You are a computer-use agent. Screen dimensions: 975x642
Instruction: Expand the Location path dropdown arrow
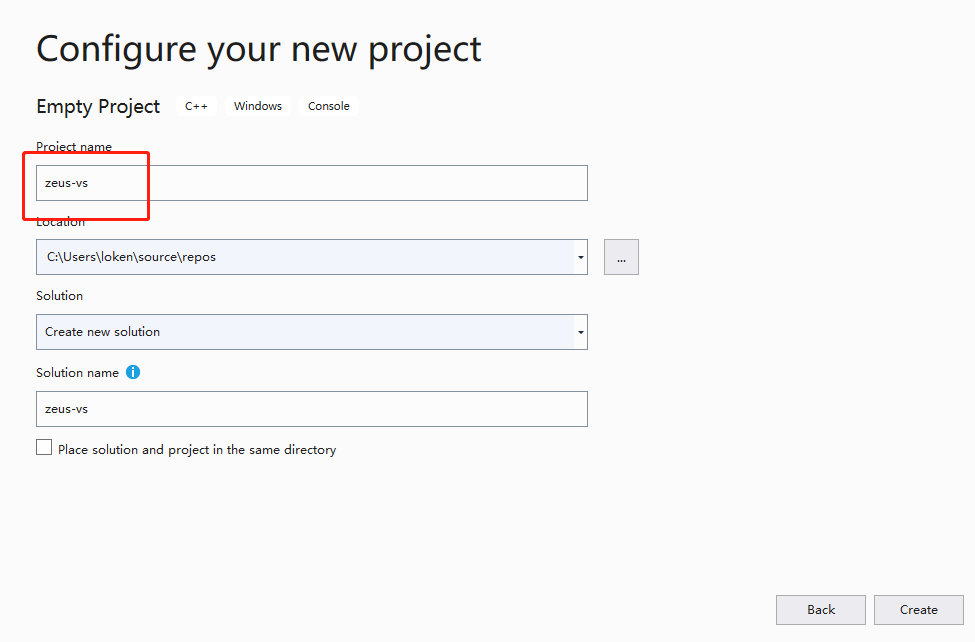pyautogui.click(x=581, y=257)
